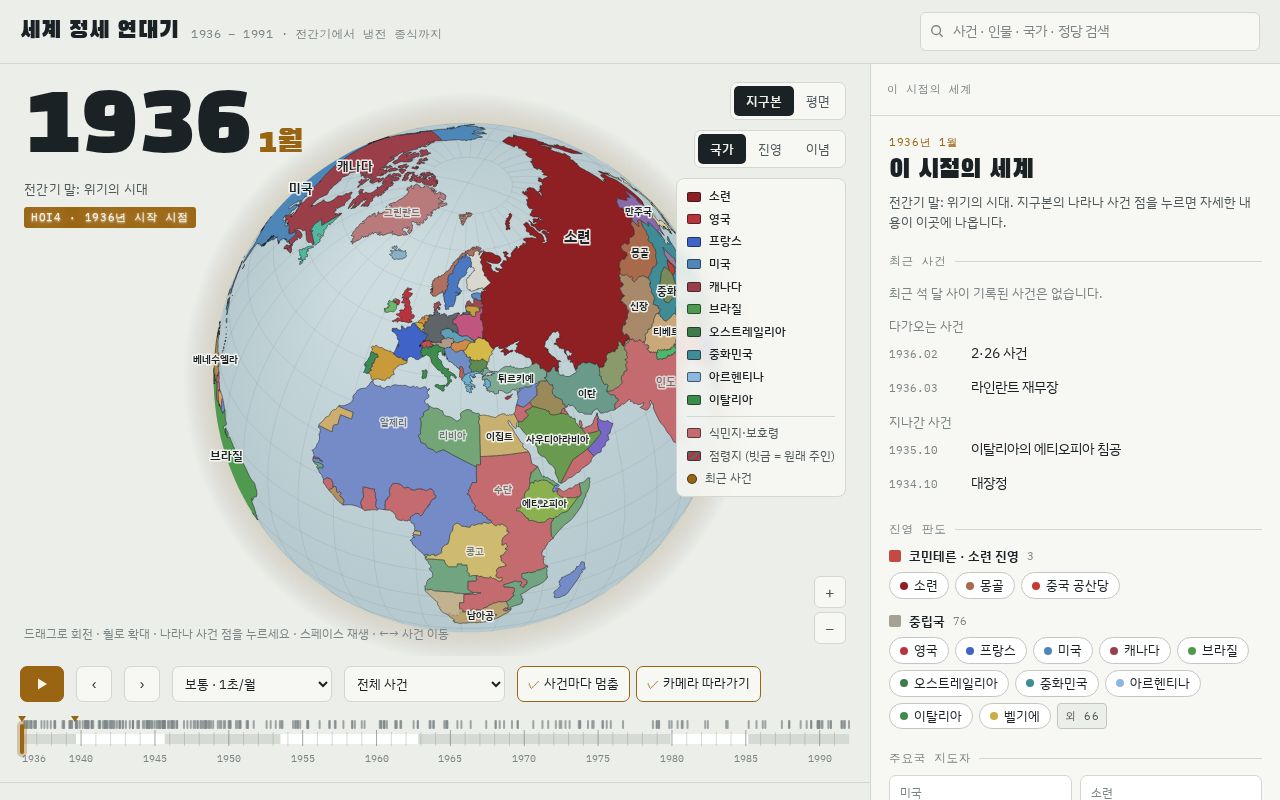The image size is (1280, 800).
Task: Select 중국 공산당 faction chip
Action: 1070,586
